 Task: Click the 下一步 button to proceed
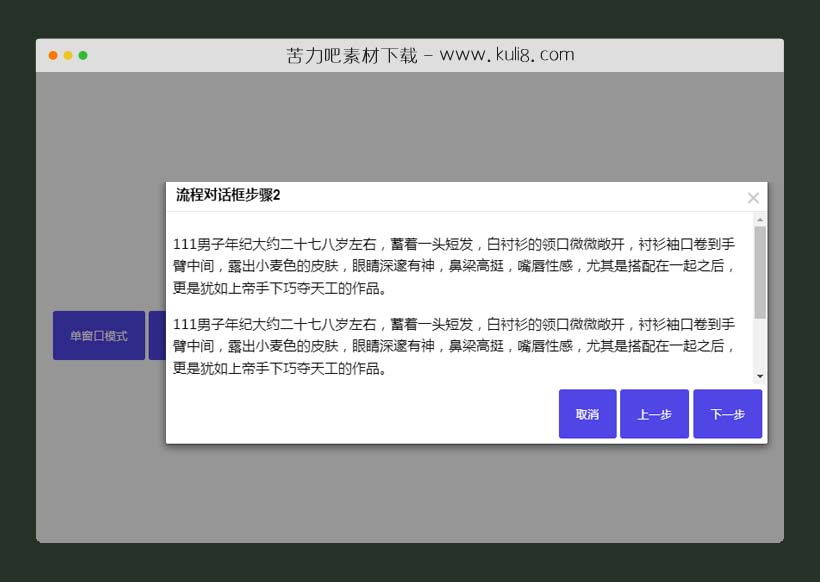[x=727, y=413]
